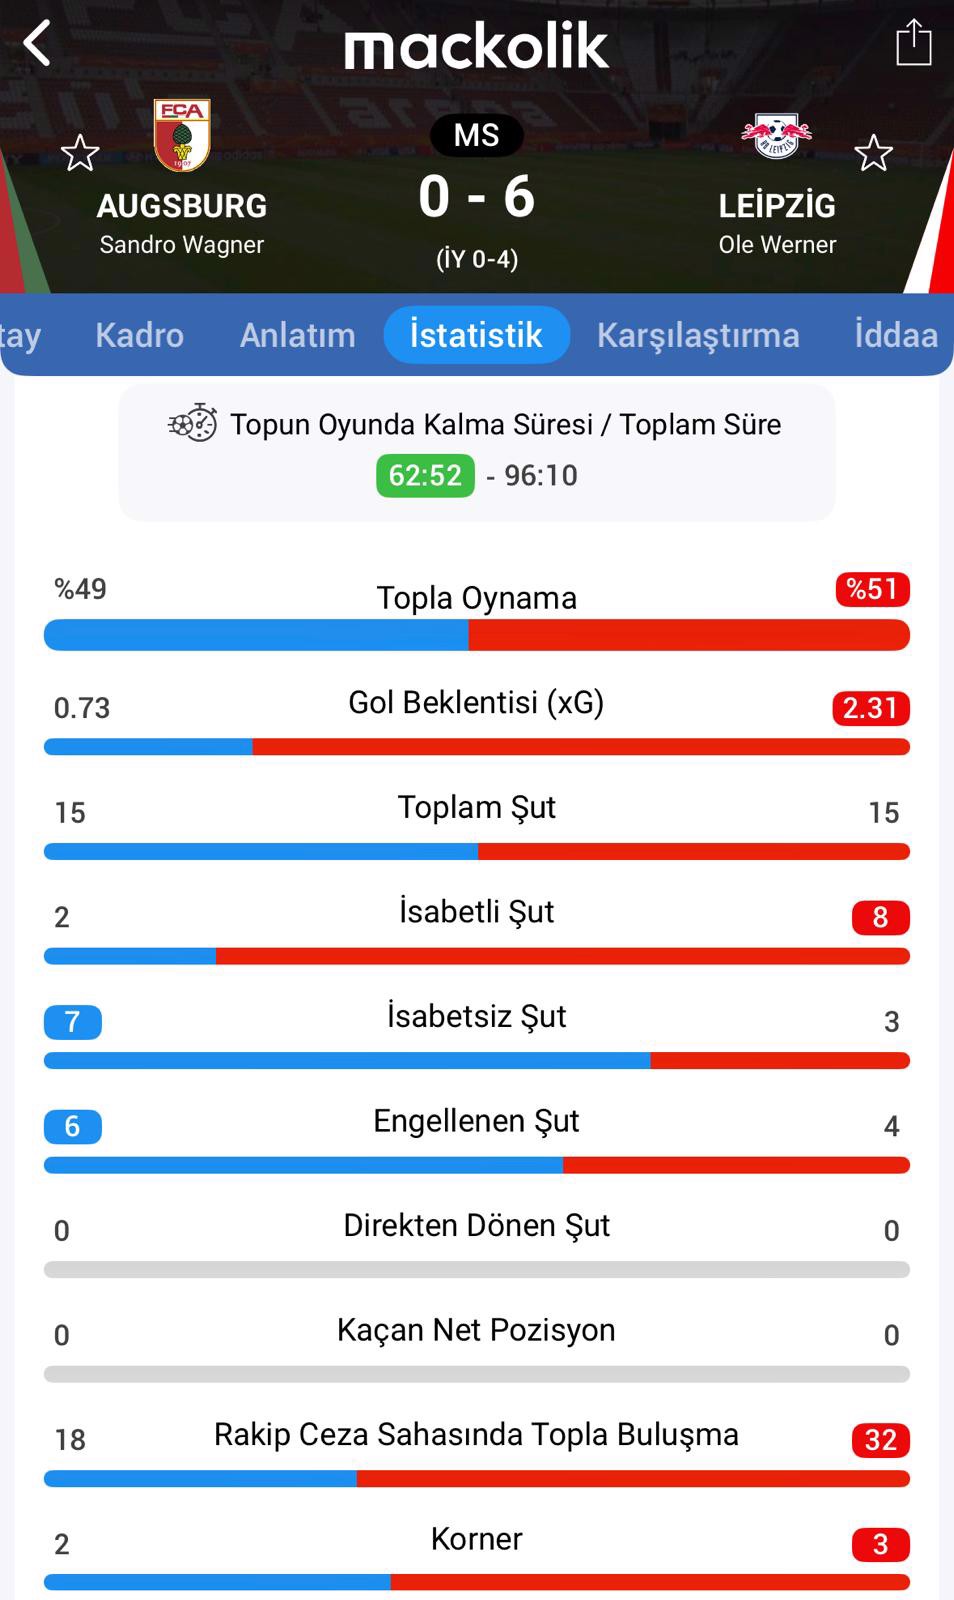Open the Karşılaştırma tab
Image resolution: width=954 pixels, height=1600 pixels.
(x=698, y=335)
